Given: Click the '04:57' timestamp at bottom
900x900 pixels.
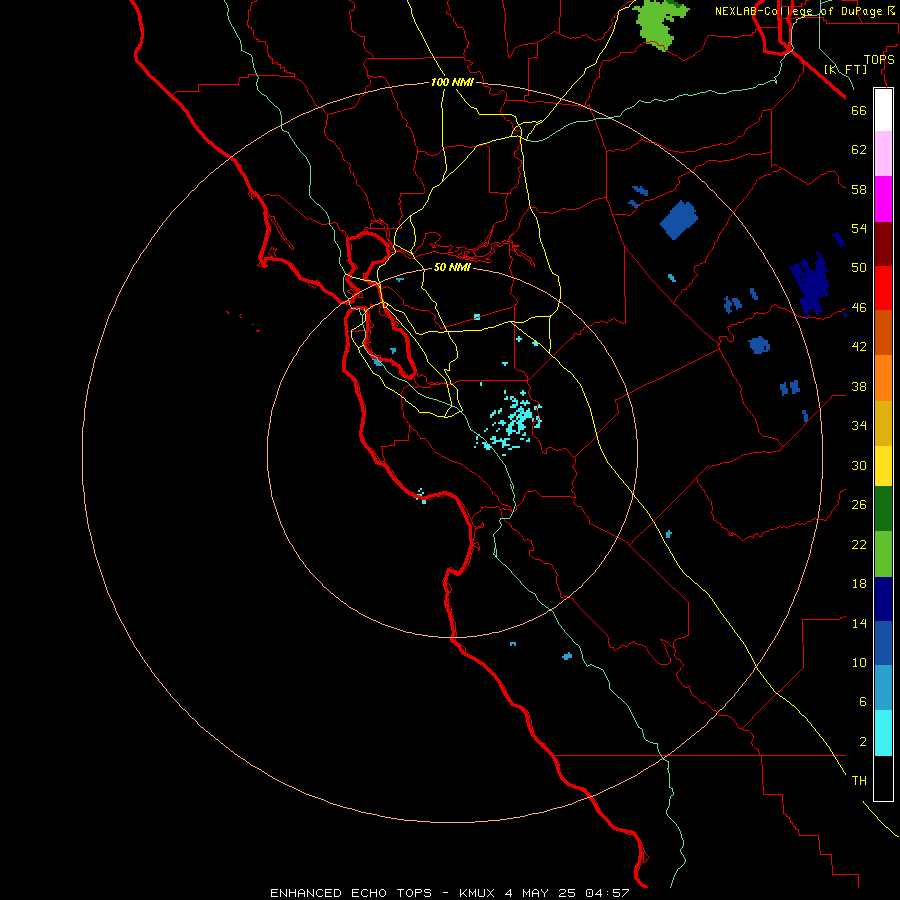Looking at the screenshot, I should 607,893.
